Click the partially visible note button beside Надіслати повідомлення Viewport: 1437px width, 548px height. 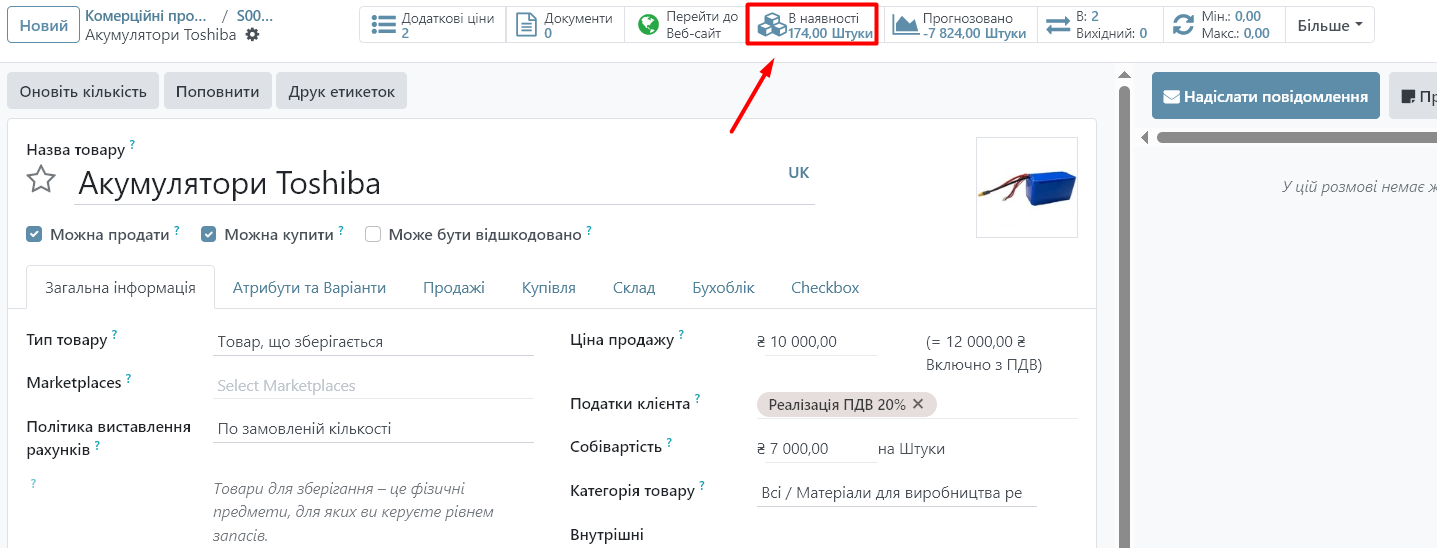[x=1413, y=96]
